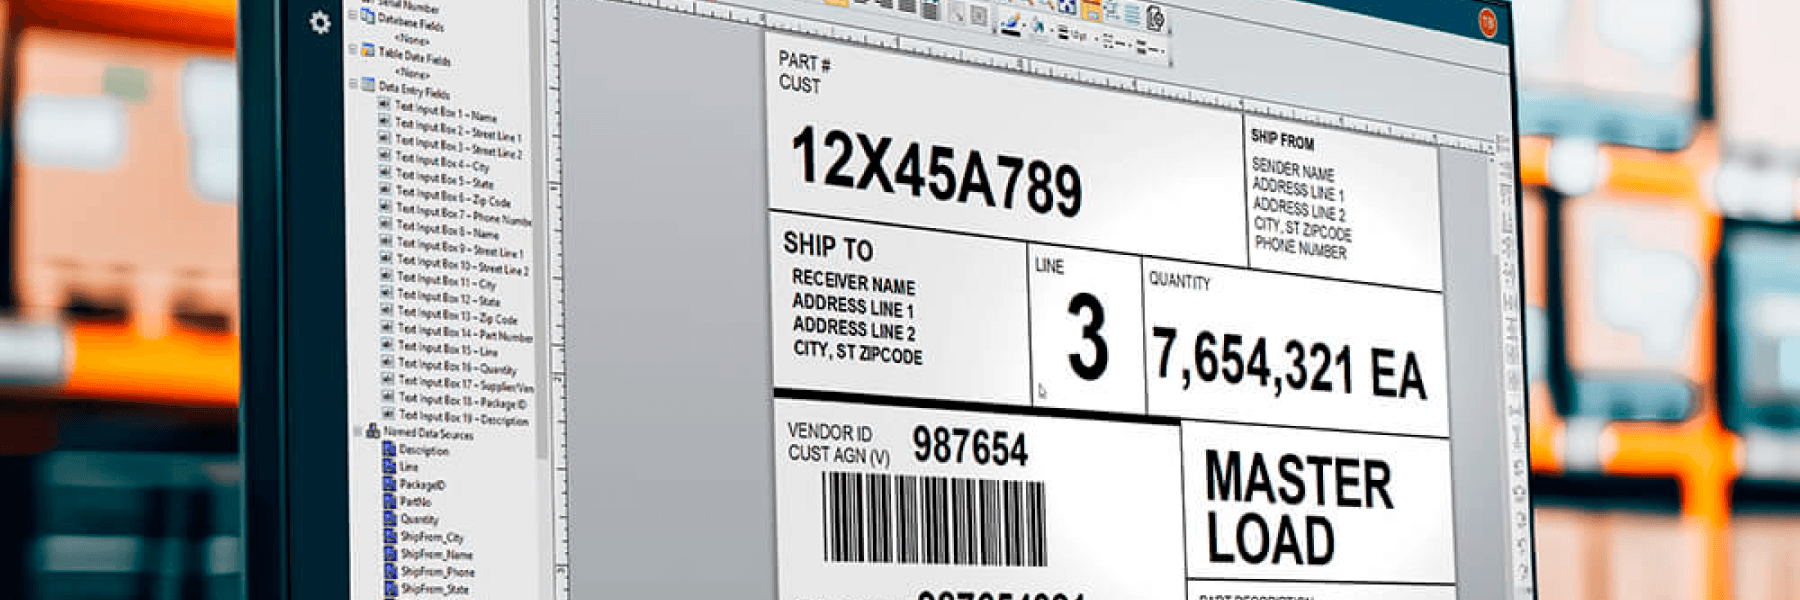Click the 'PART #' field label
Image resolution: width=1800 pixels, height=600 pixels.
[804, 61]
